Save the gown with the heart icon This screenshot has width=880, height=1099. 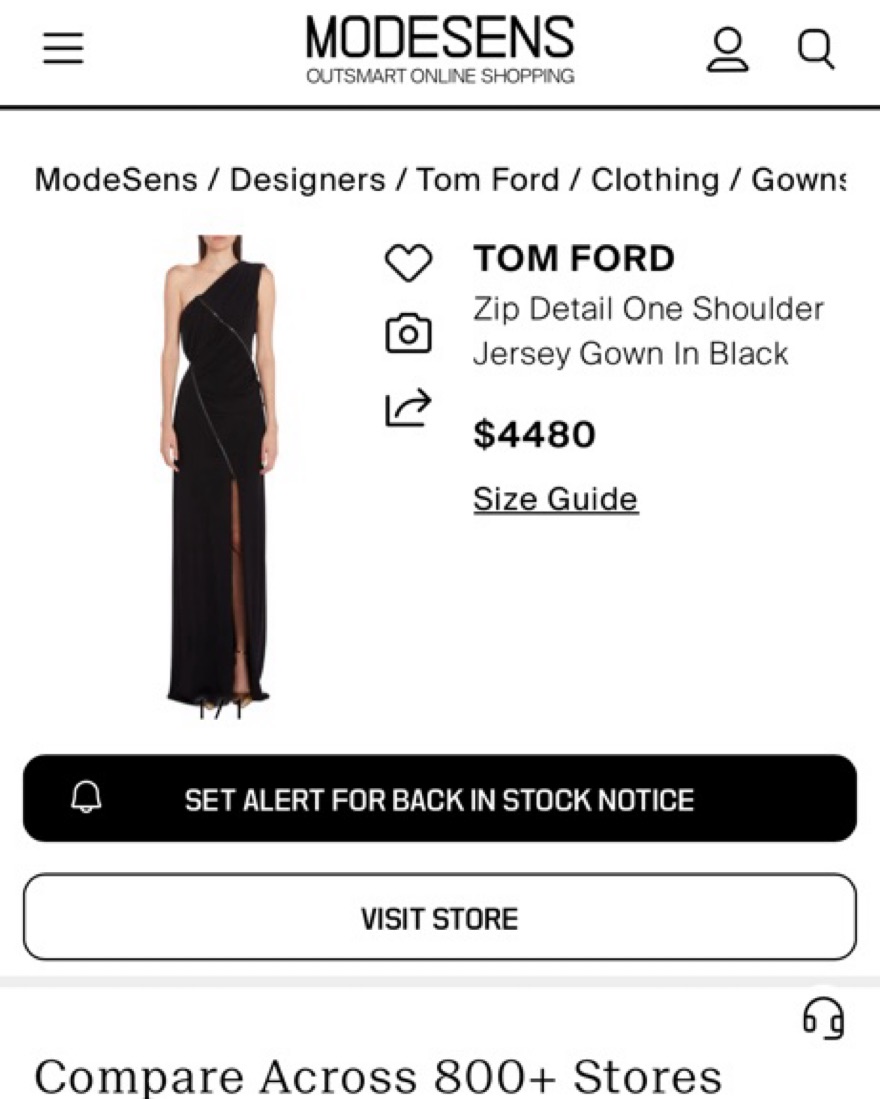point(408,263)
